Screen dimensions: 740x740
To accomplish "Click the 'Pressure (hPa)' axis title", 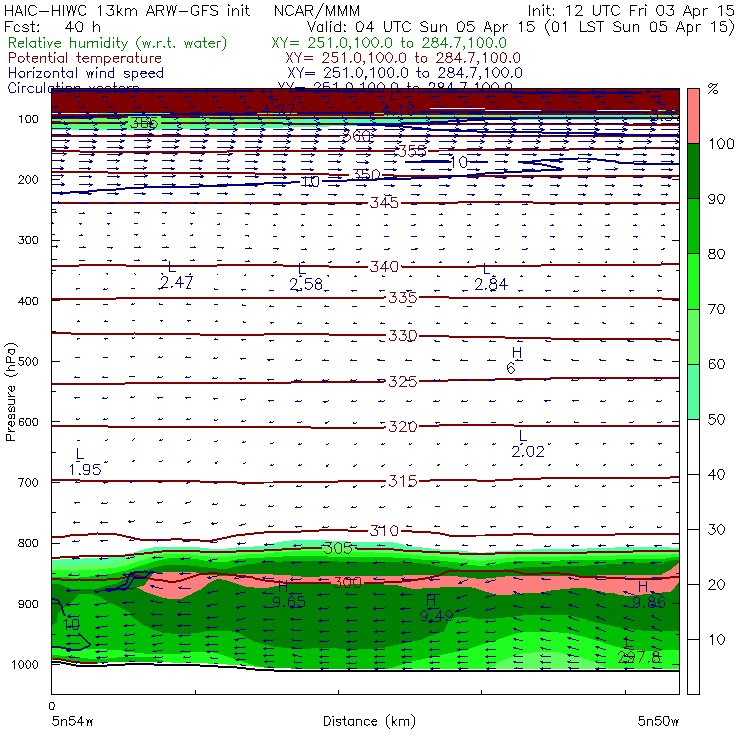I will point(10,392).
